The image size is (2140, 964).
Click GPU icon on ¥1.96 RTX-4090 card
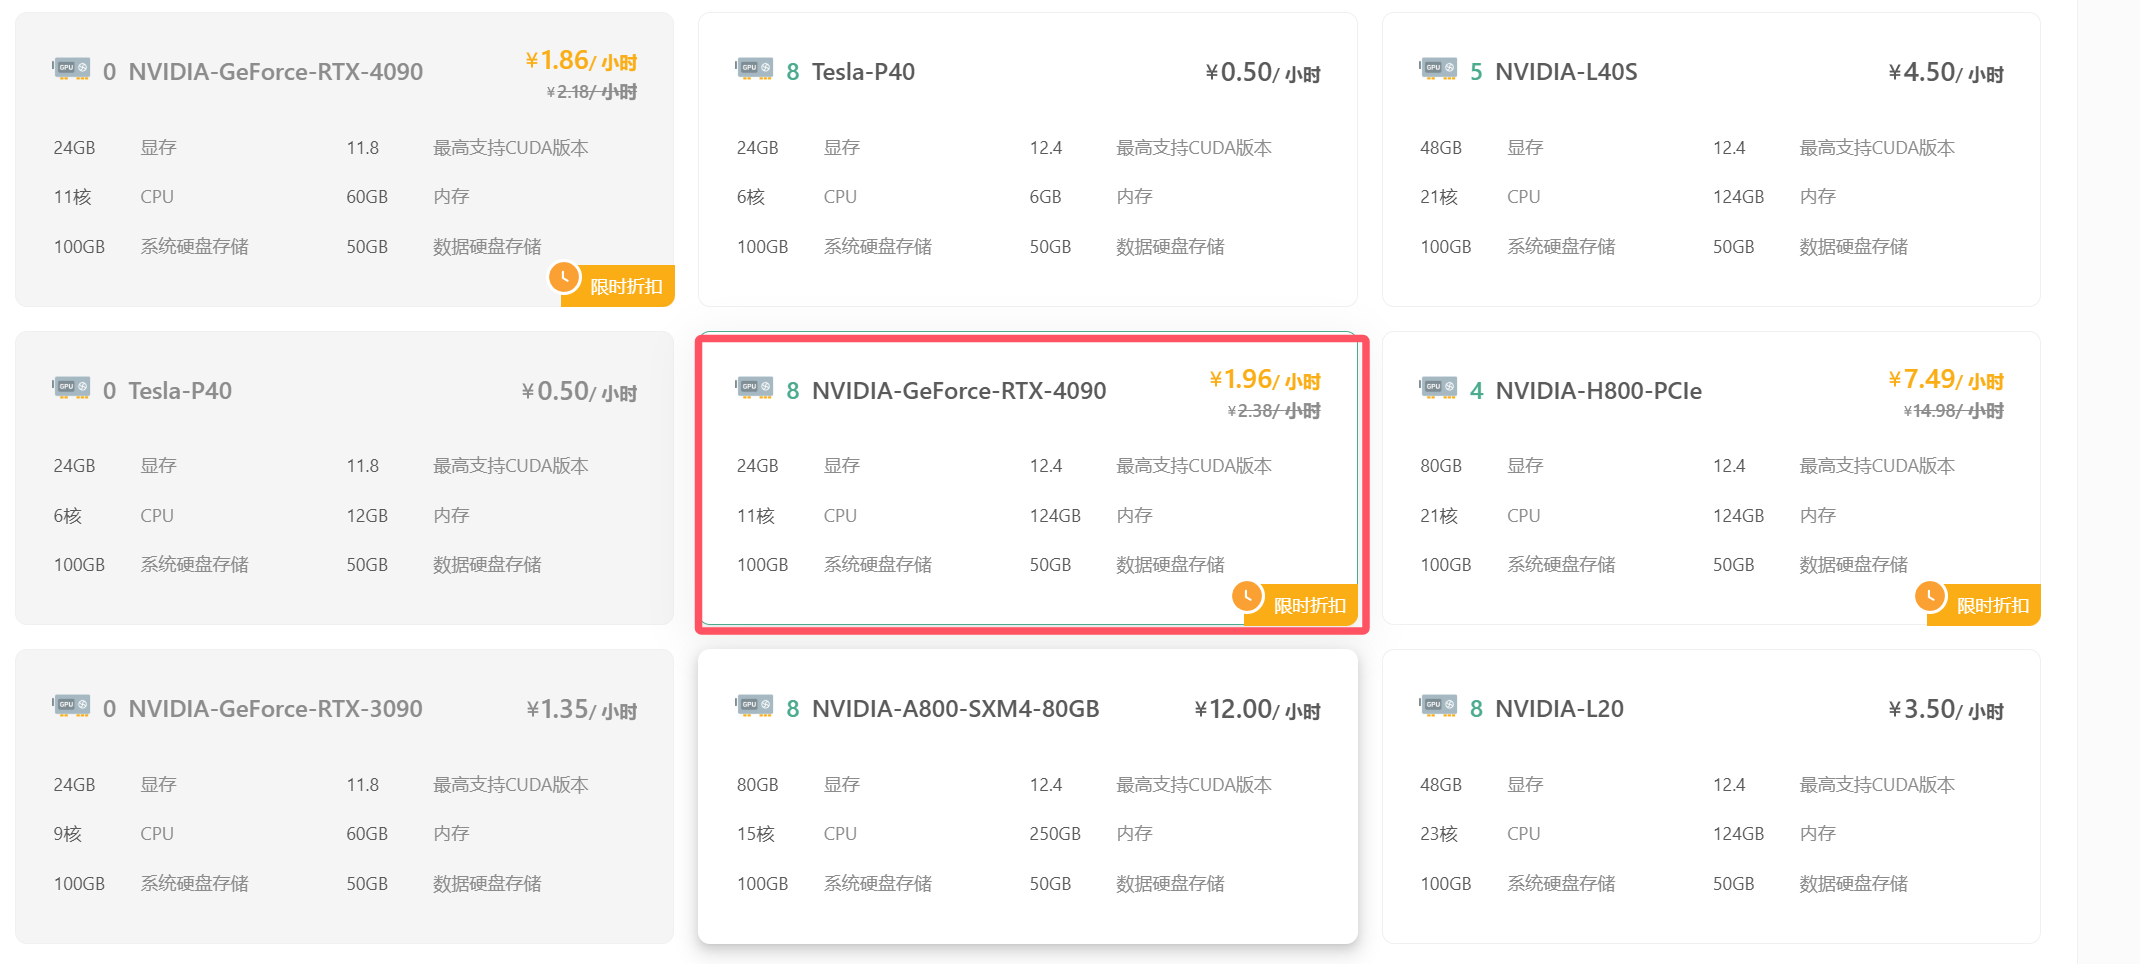[x=754, y=388]
